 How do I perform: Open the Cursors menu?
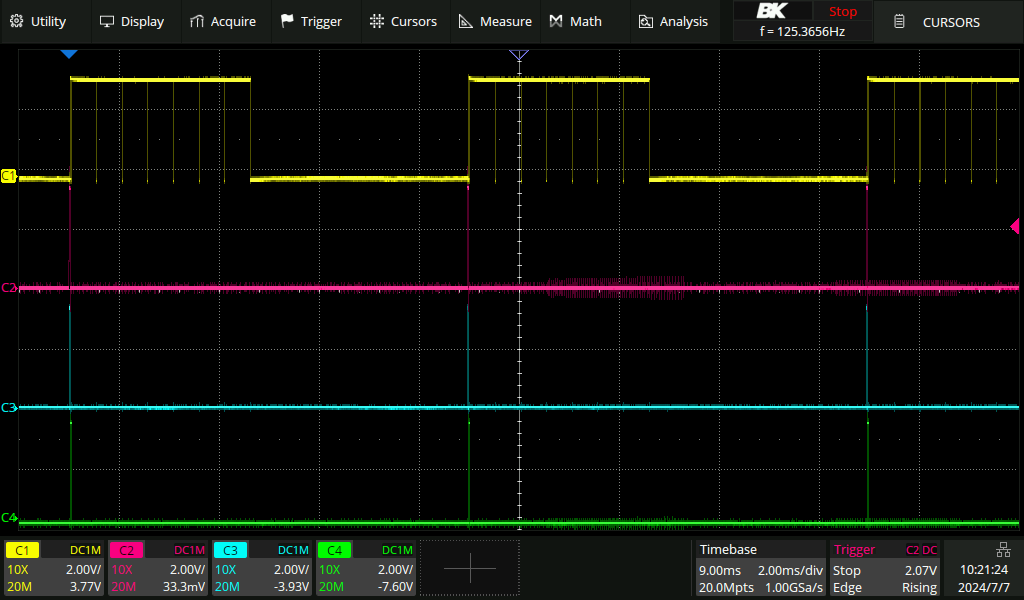(403, 22)
